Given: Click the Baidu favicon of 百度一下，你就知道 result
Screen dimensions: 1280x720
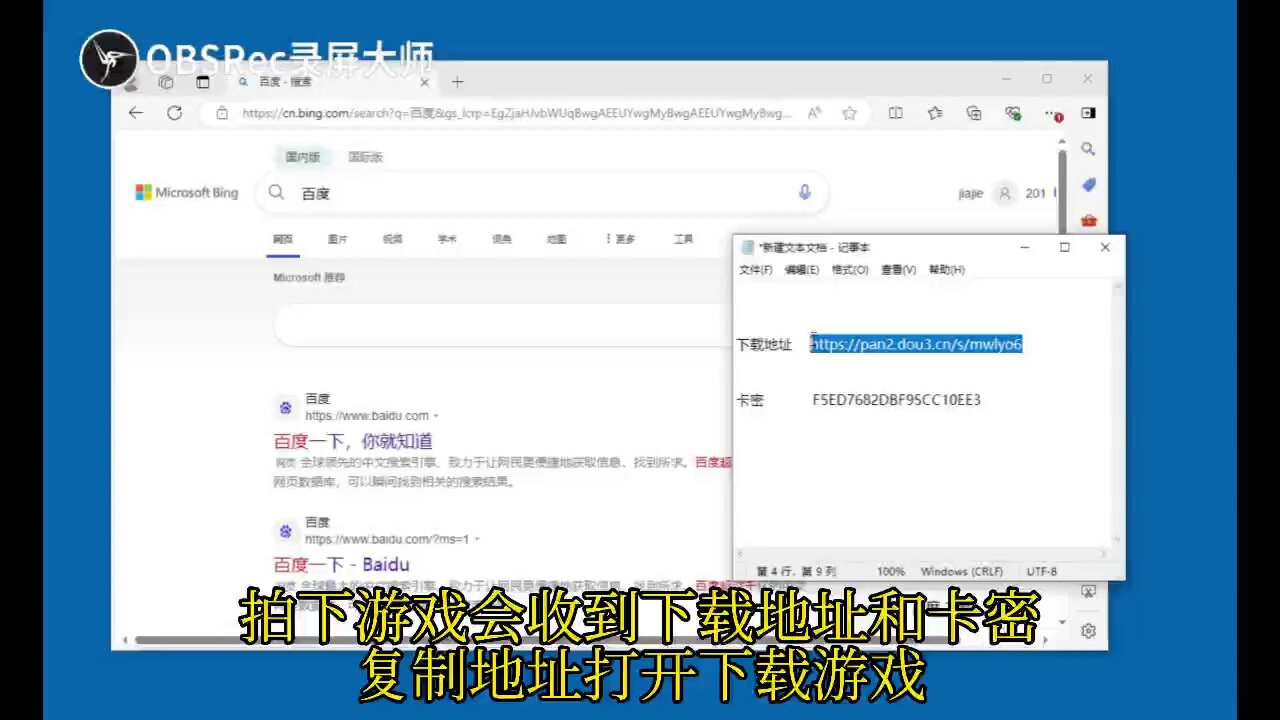Looking at the screenshot, I should click(x=285, y=407).
